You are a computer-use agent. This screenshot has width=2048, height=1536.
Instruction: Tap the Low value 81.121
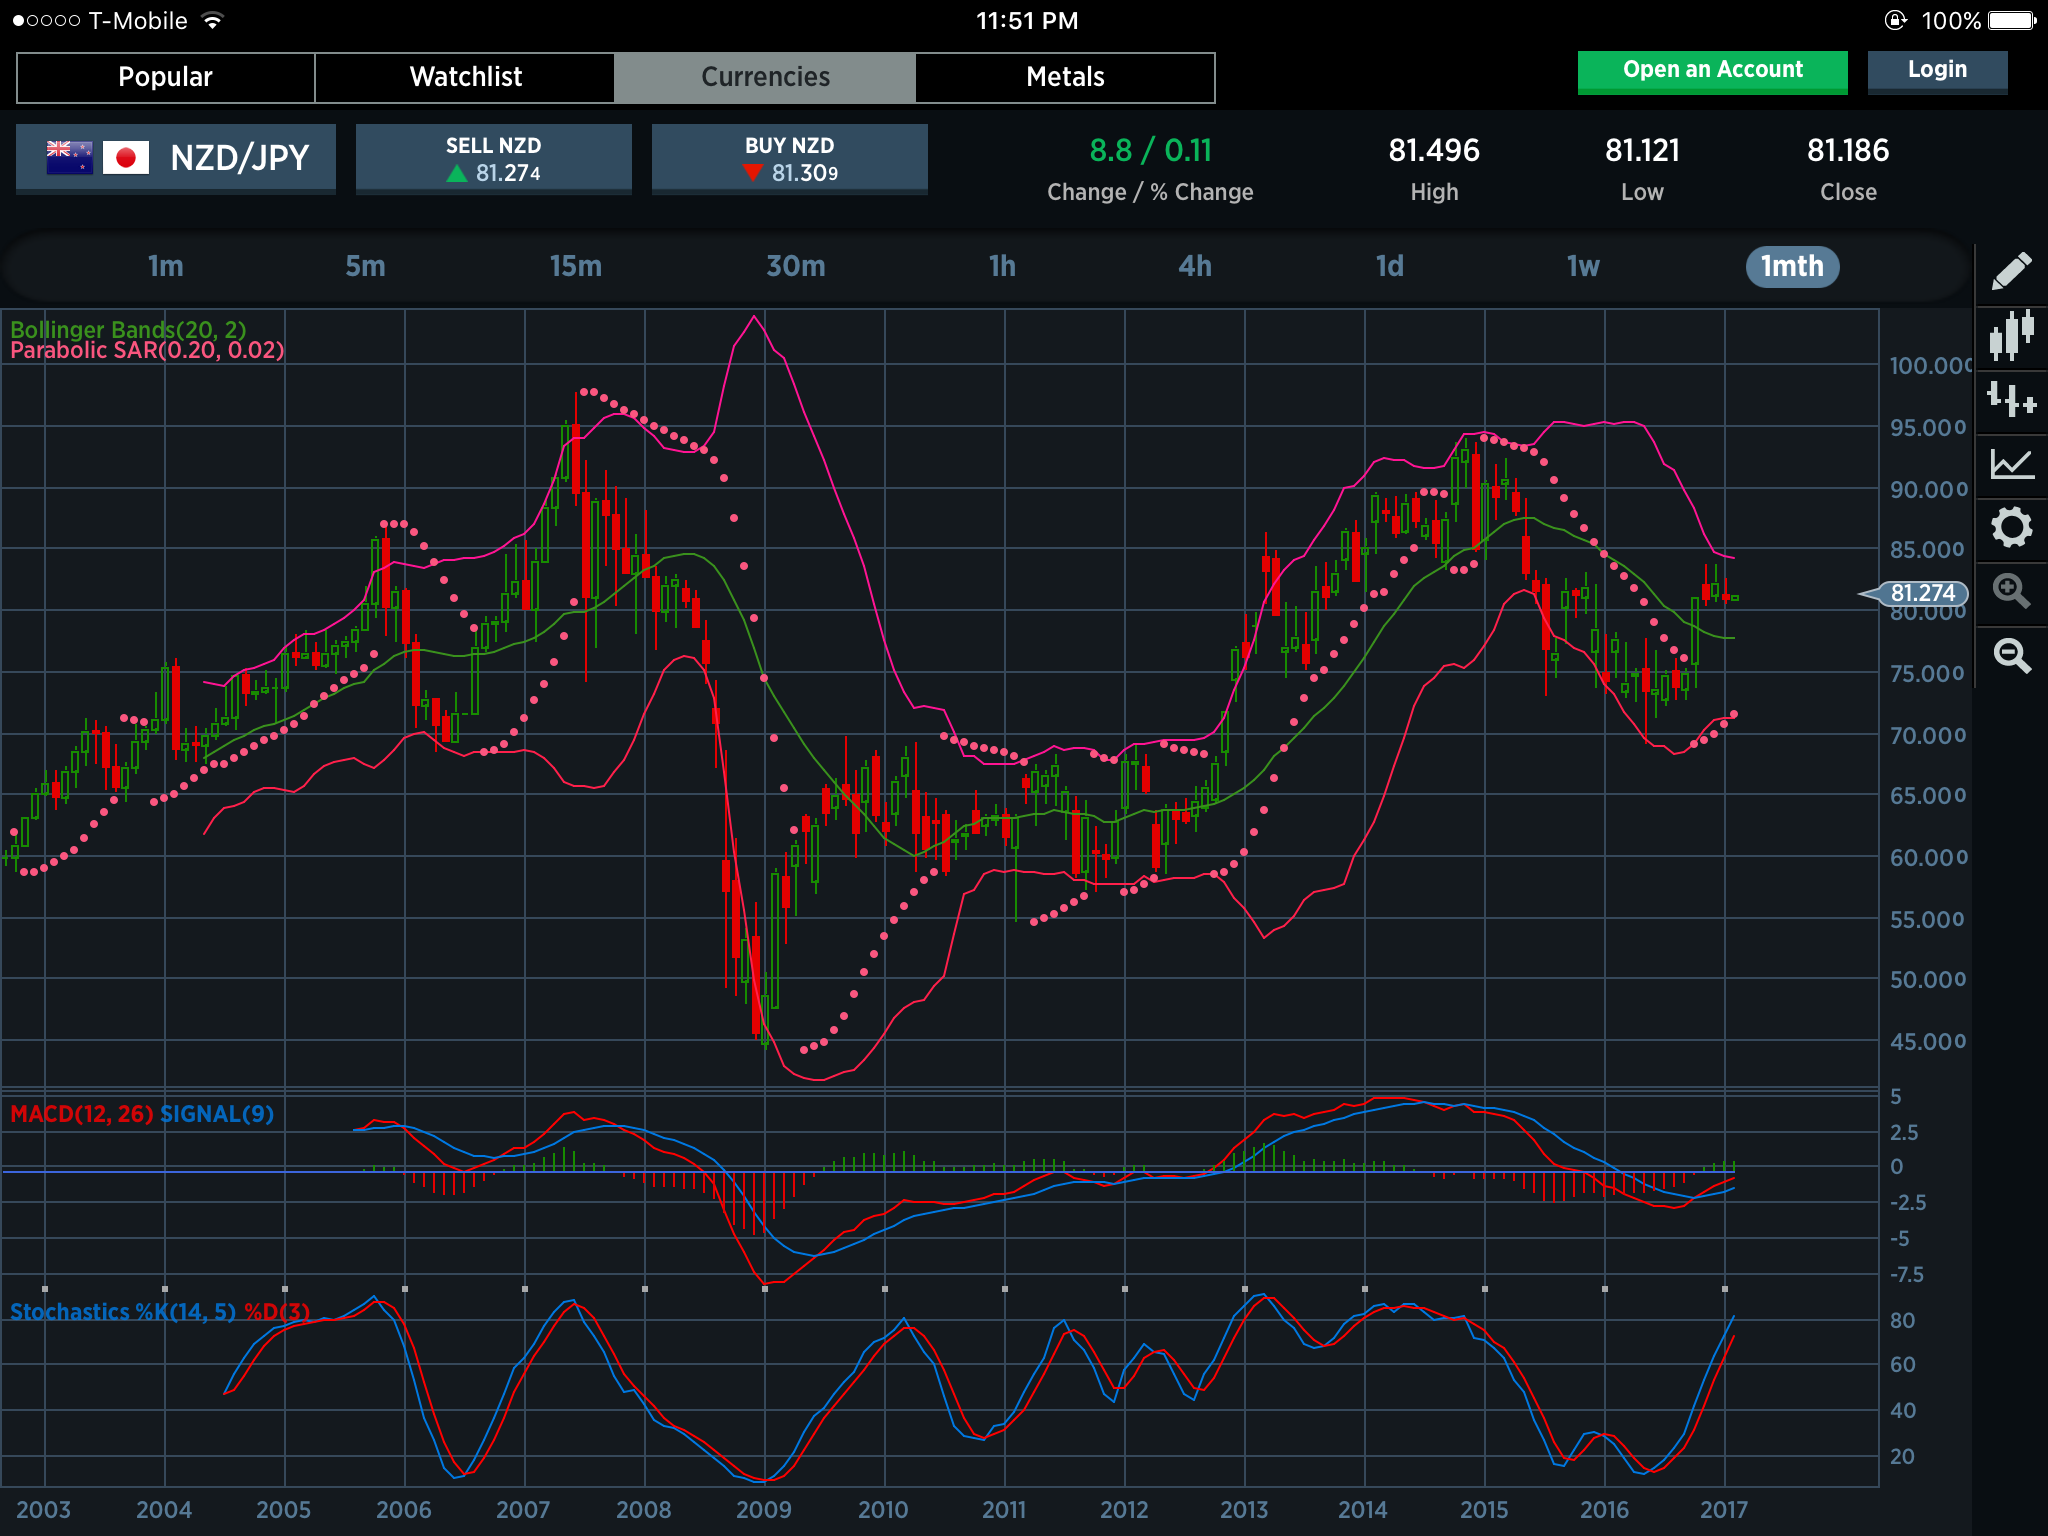[x=1642, y=151]
